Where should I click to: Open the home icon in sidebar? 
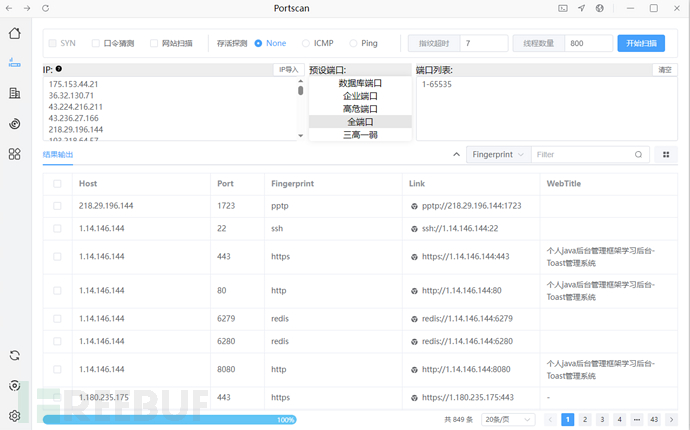pos(15,33)
